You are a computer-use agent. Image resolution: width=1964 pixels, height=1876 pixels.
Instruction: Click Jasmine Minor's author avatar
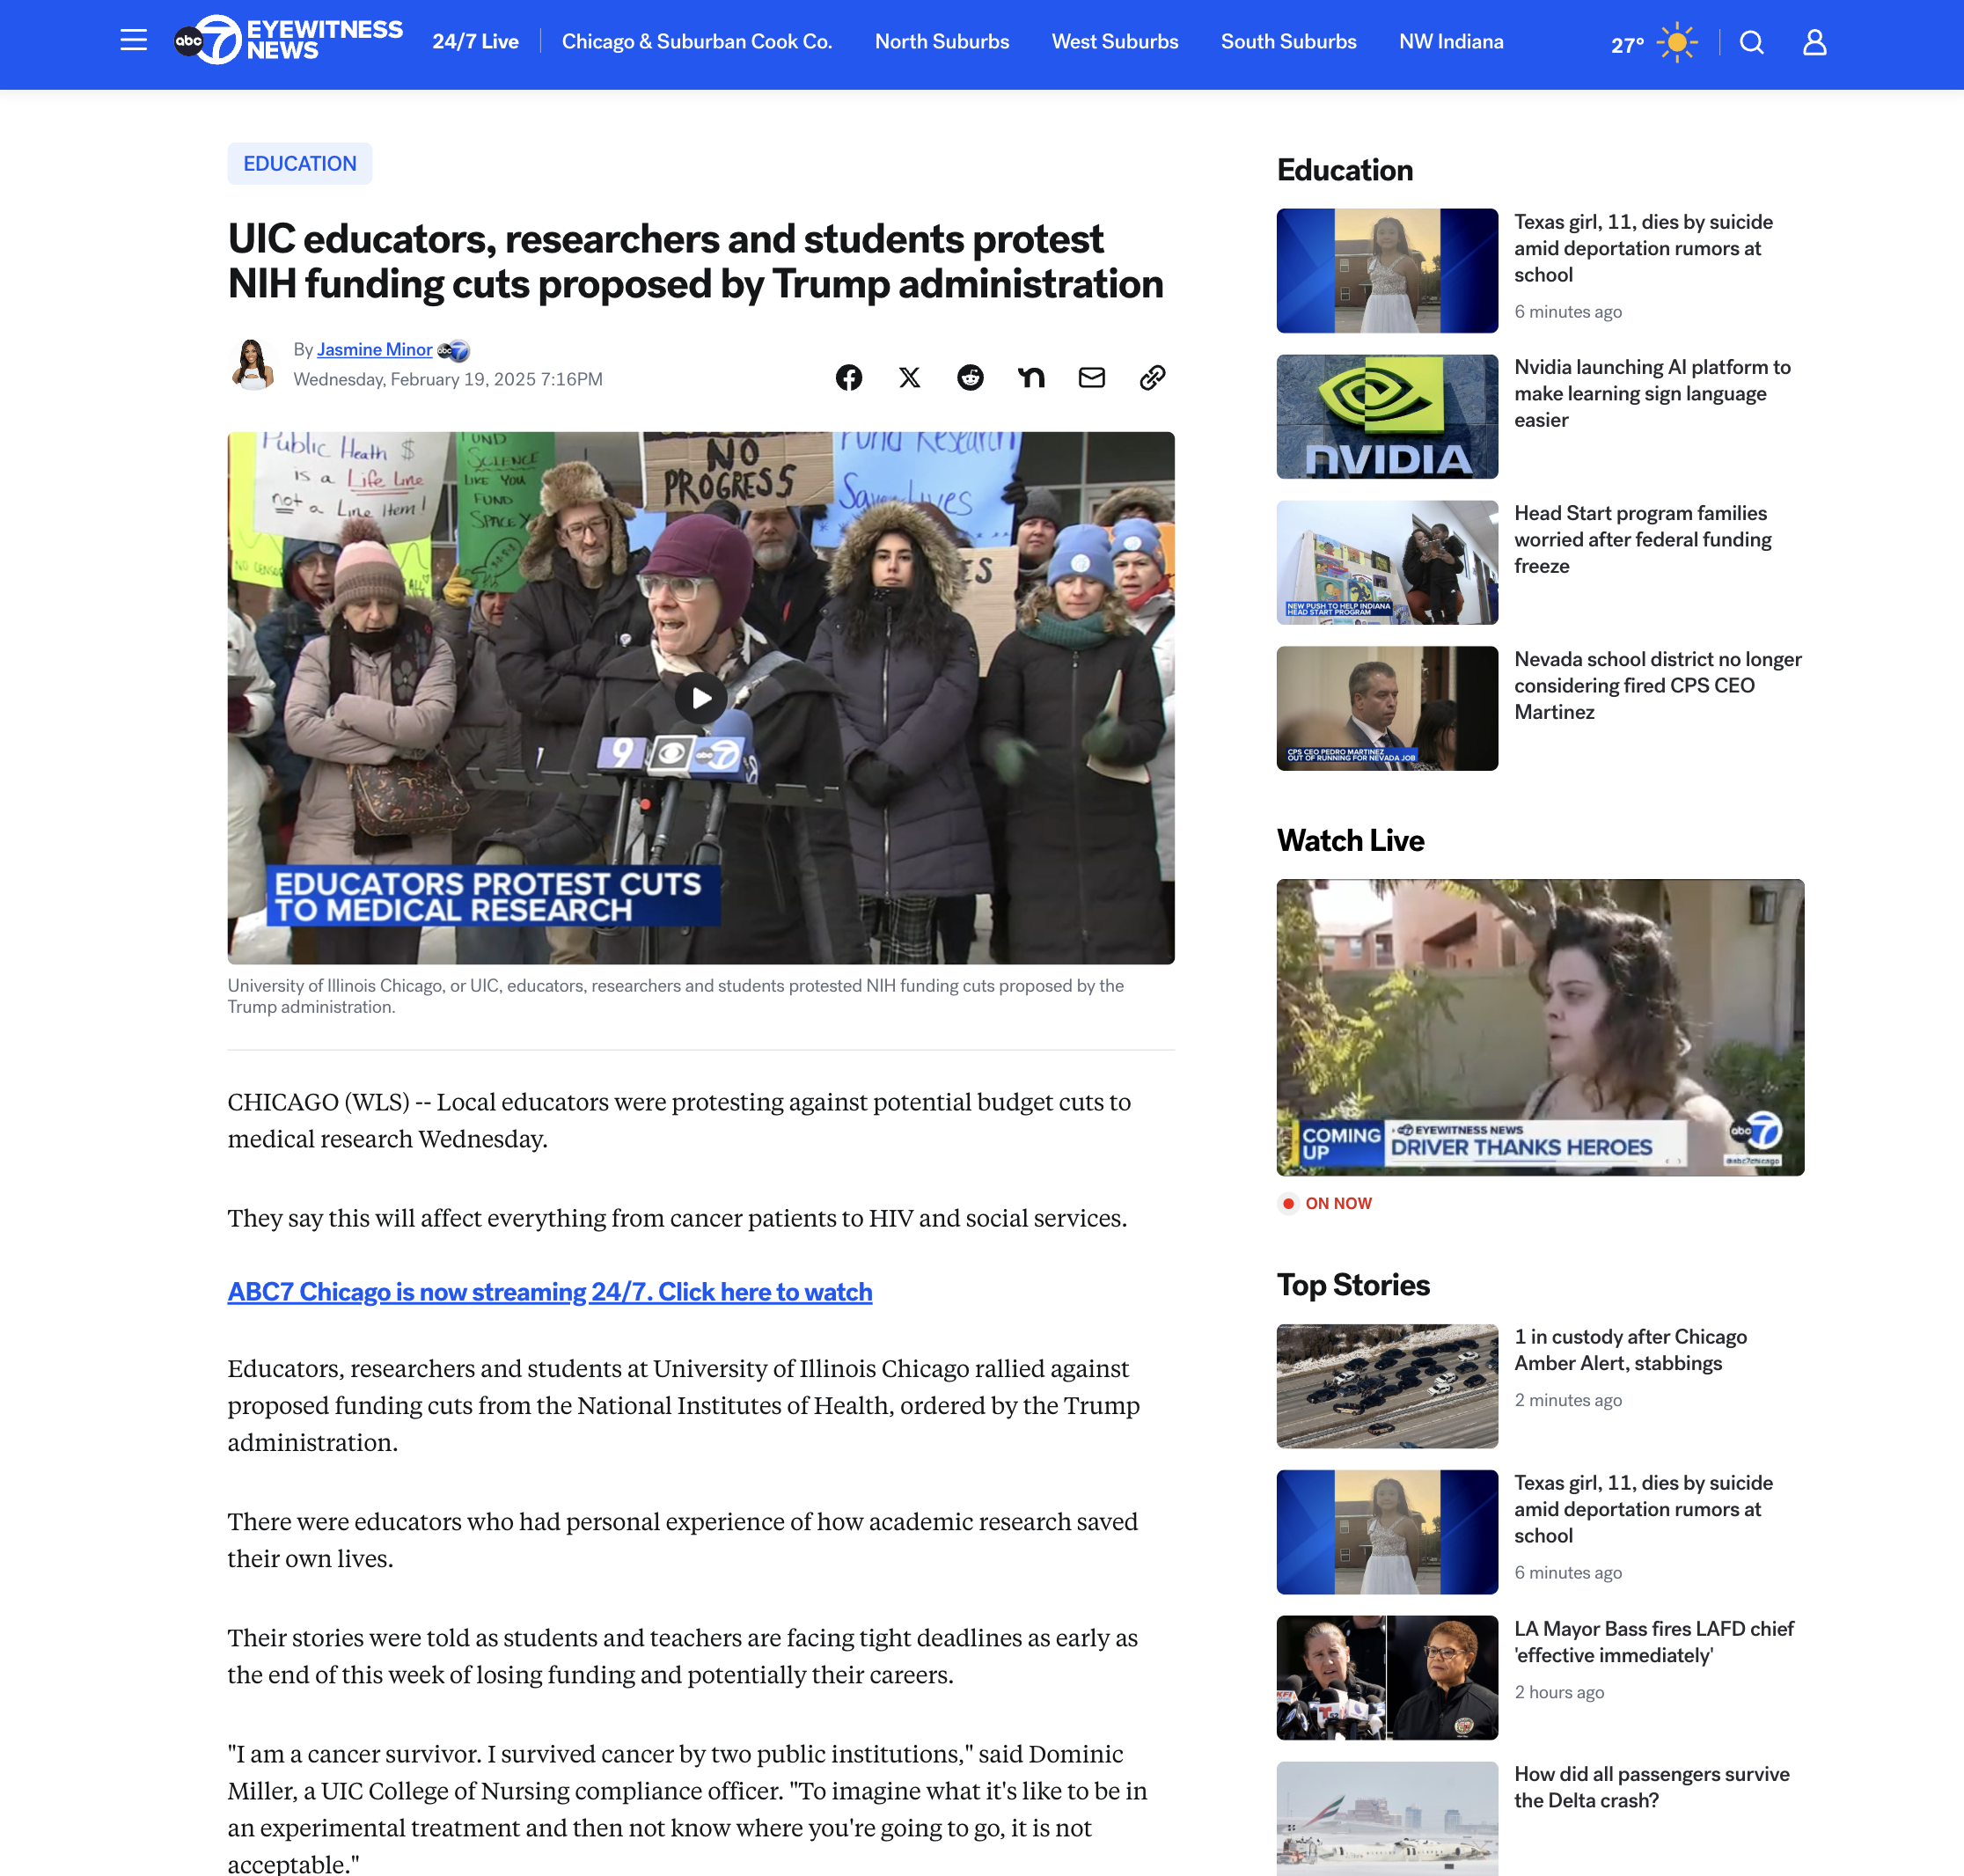(x=253, y=364)
